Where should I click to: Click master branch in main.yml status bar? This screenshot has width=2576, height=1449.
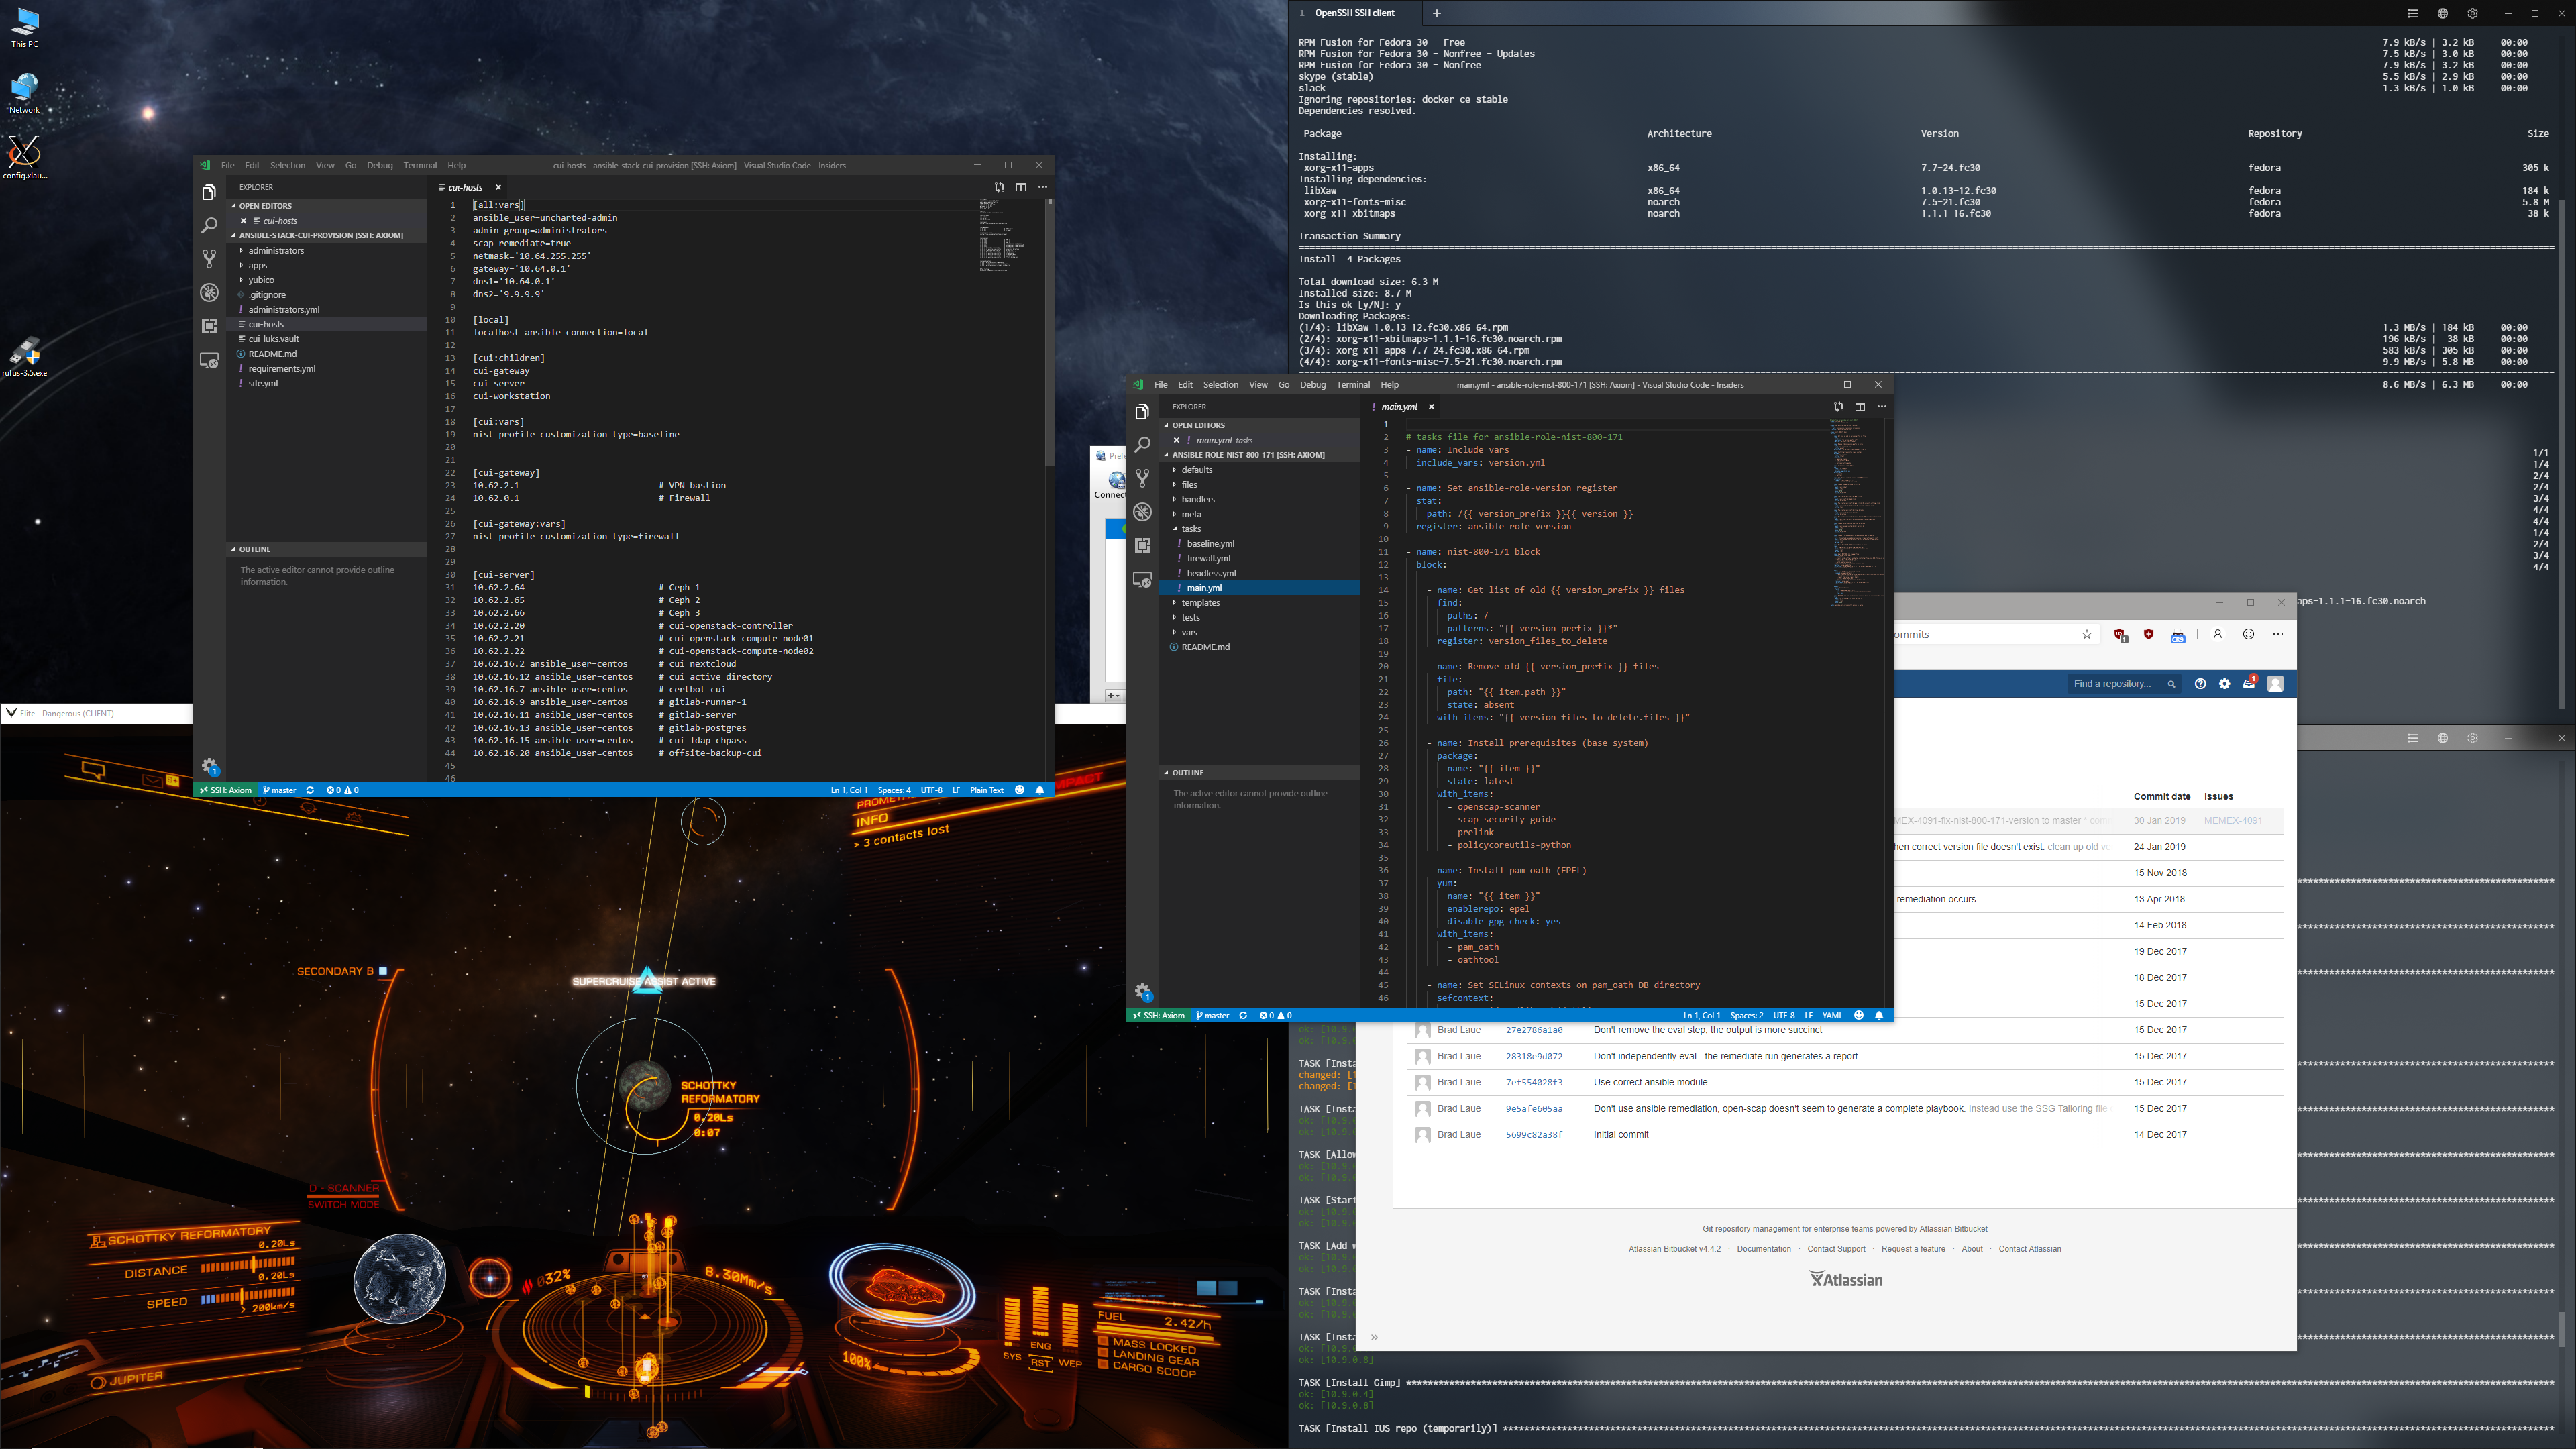coord(1213,1015)
